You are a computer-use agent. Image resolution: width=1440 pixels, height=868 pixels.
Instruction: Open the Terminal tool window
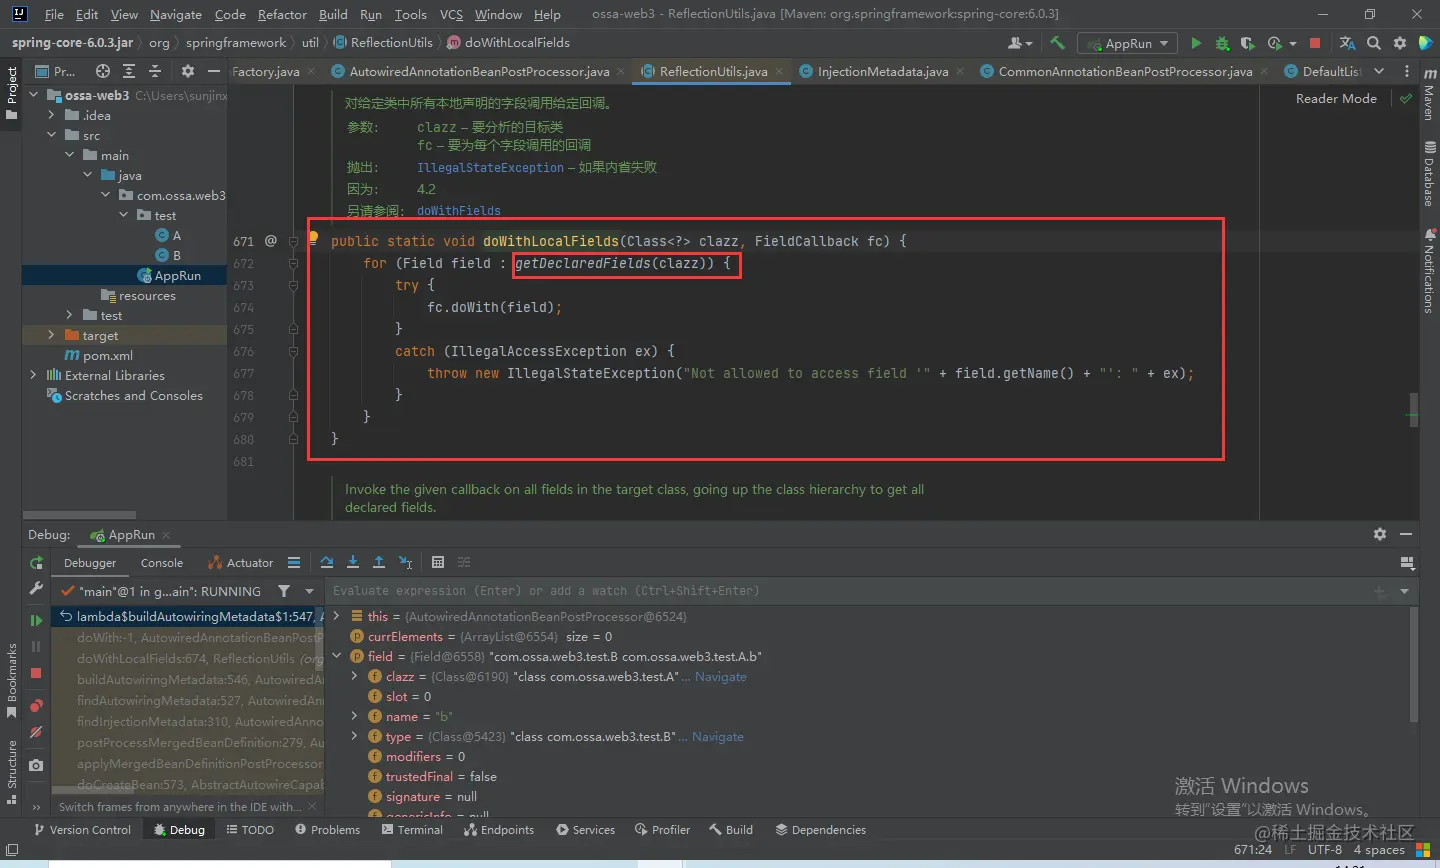pos(412,830)
